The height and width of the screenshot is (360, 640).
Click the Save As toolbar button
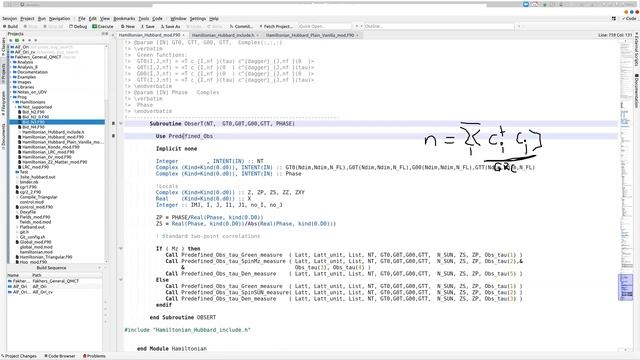point(171,27)
